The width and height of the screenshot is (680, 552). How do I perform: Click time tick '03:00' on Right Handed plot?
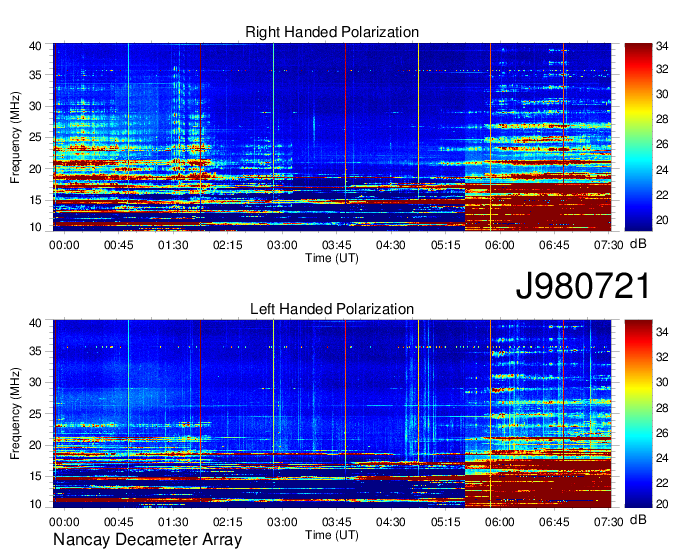282,245
